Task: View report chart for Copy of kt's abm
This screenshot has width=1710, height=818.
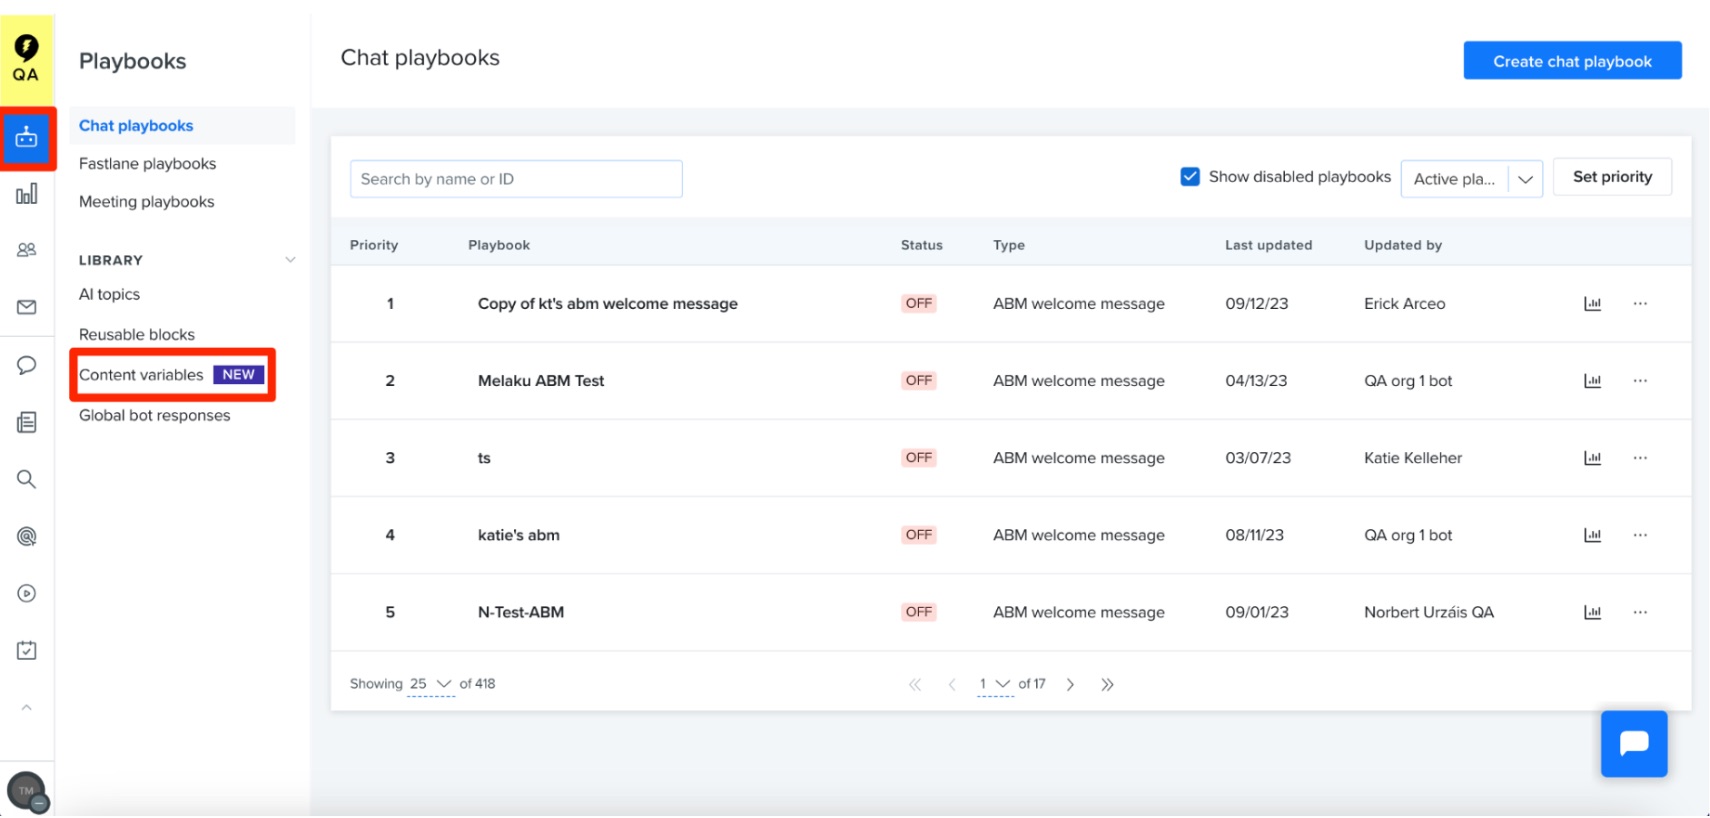Action: click(x=1592, y=304)
